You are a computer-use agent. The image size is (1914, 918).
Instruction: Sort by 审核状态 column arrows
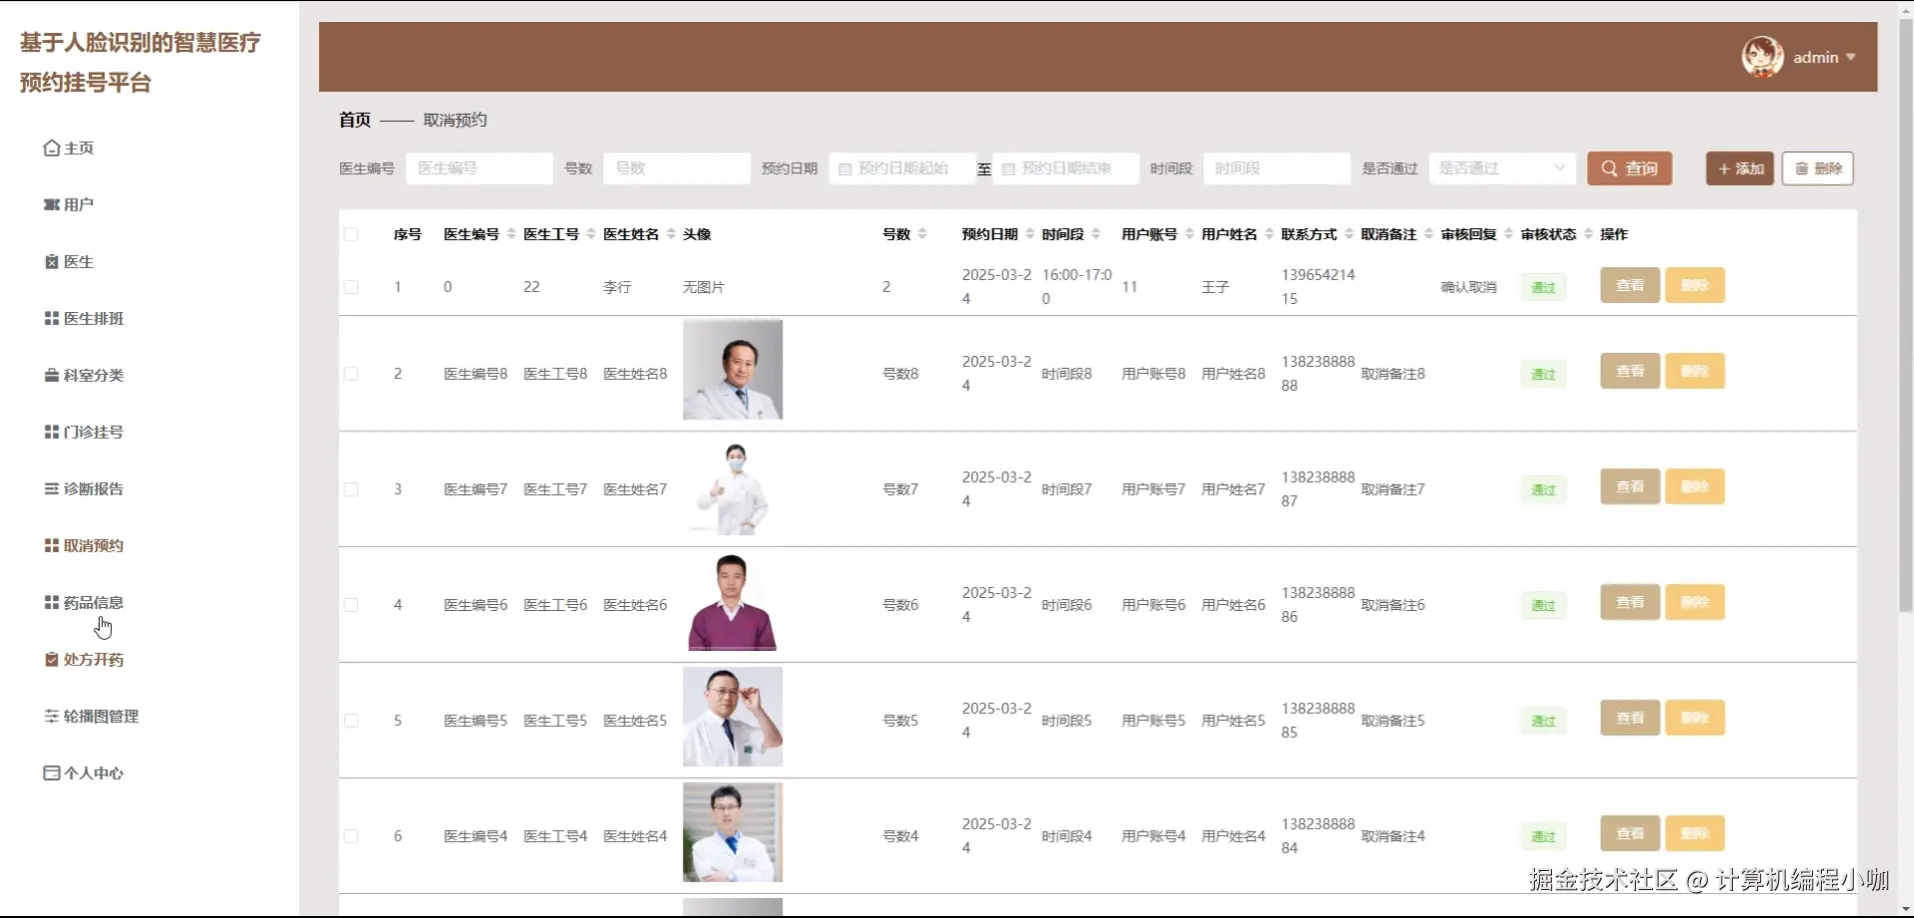coord(1589,234)
